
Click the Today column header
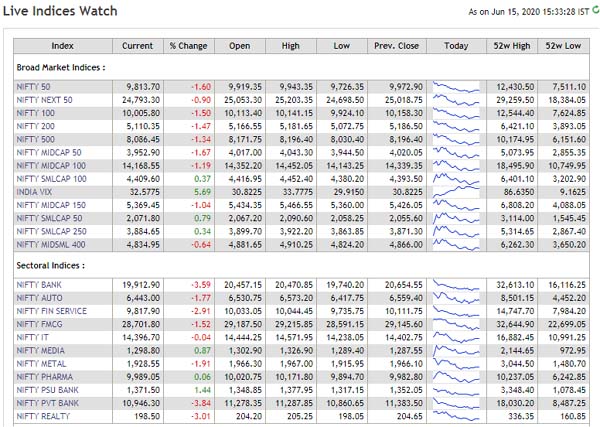[x=456, y=46]
